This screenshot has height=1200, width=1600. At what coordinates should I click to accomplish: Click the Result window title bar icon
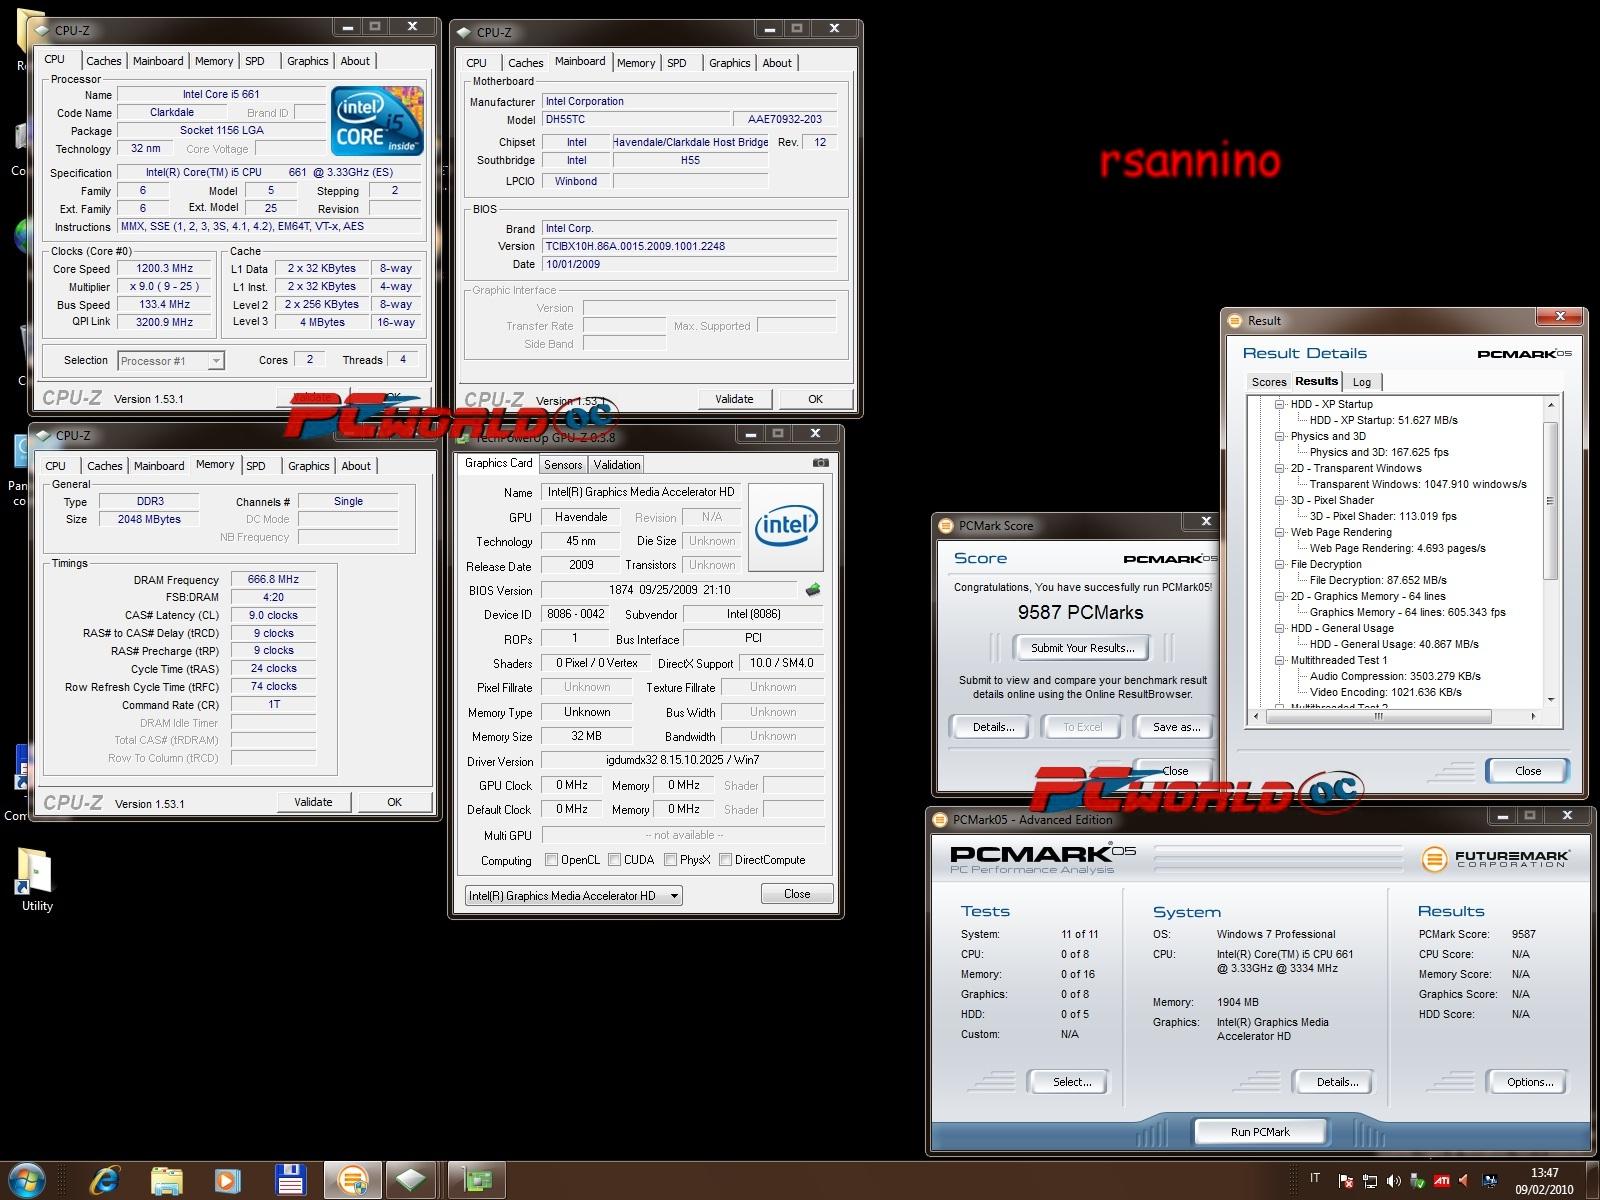coord(1234,320)
